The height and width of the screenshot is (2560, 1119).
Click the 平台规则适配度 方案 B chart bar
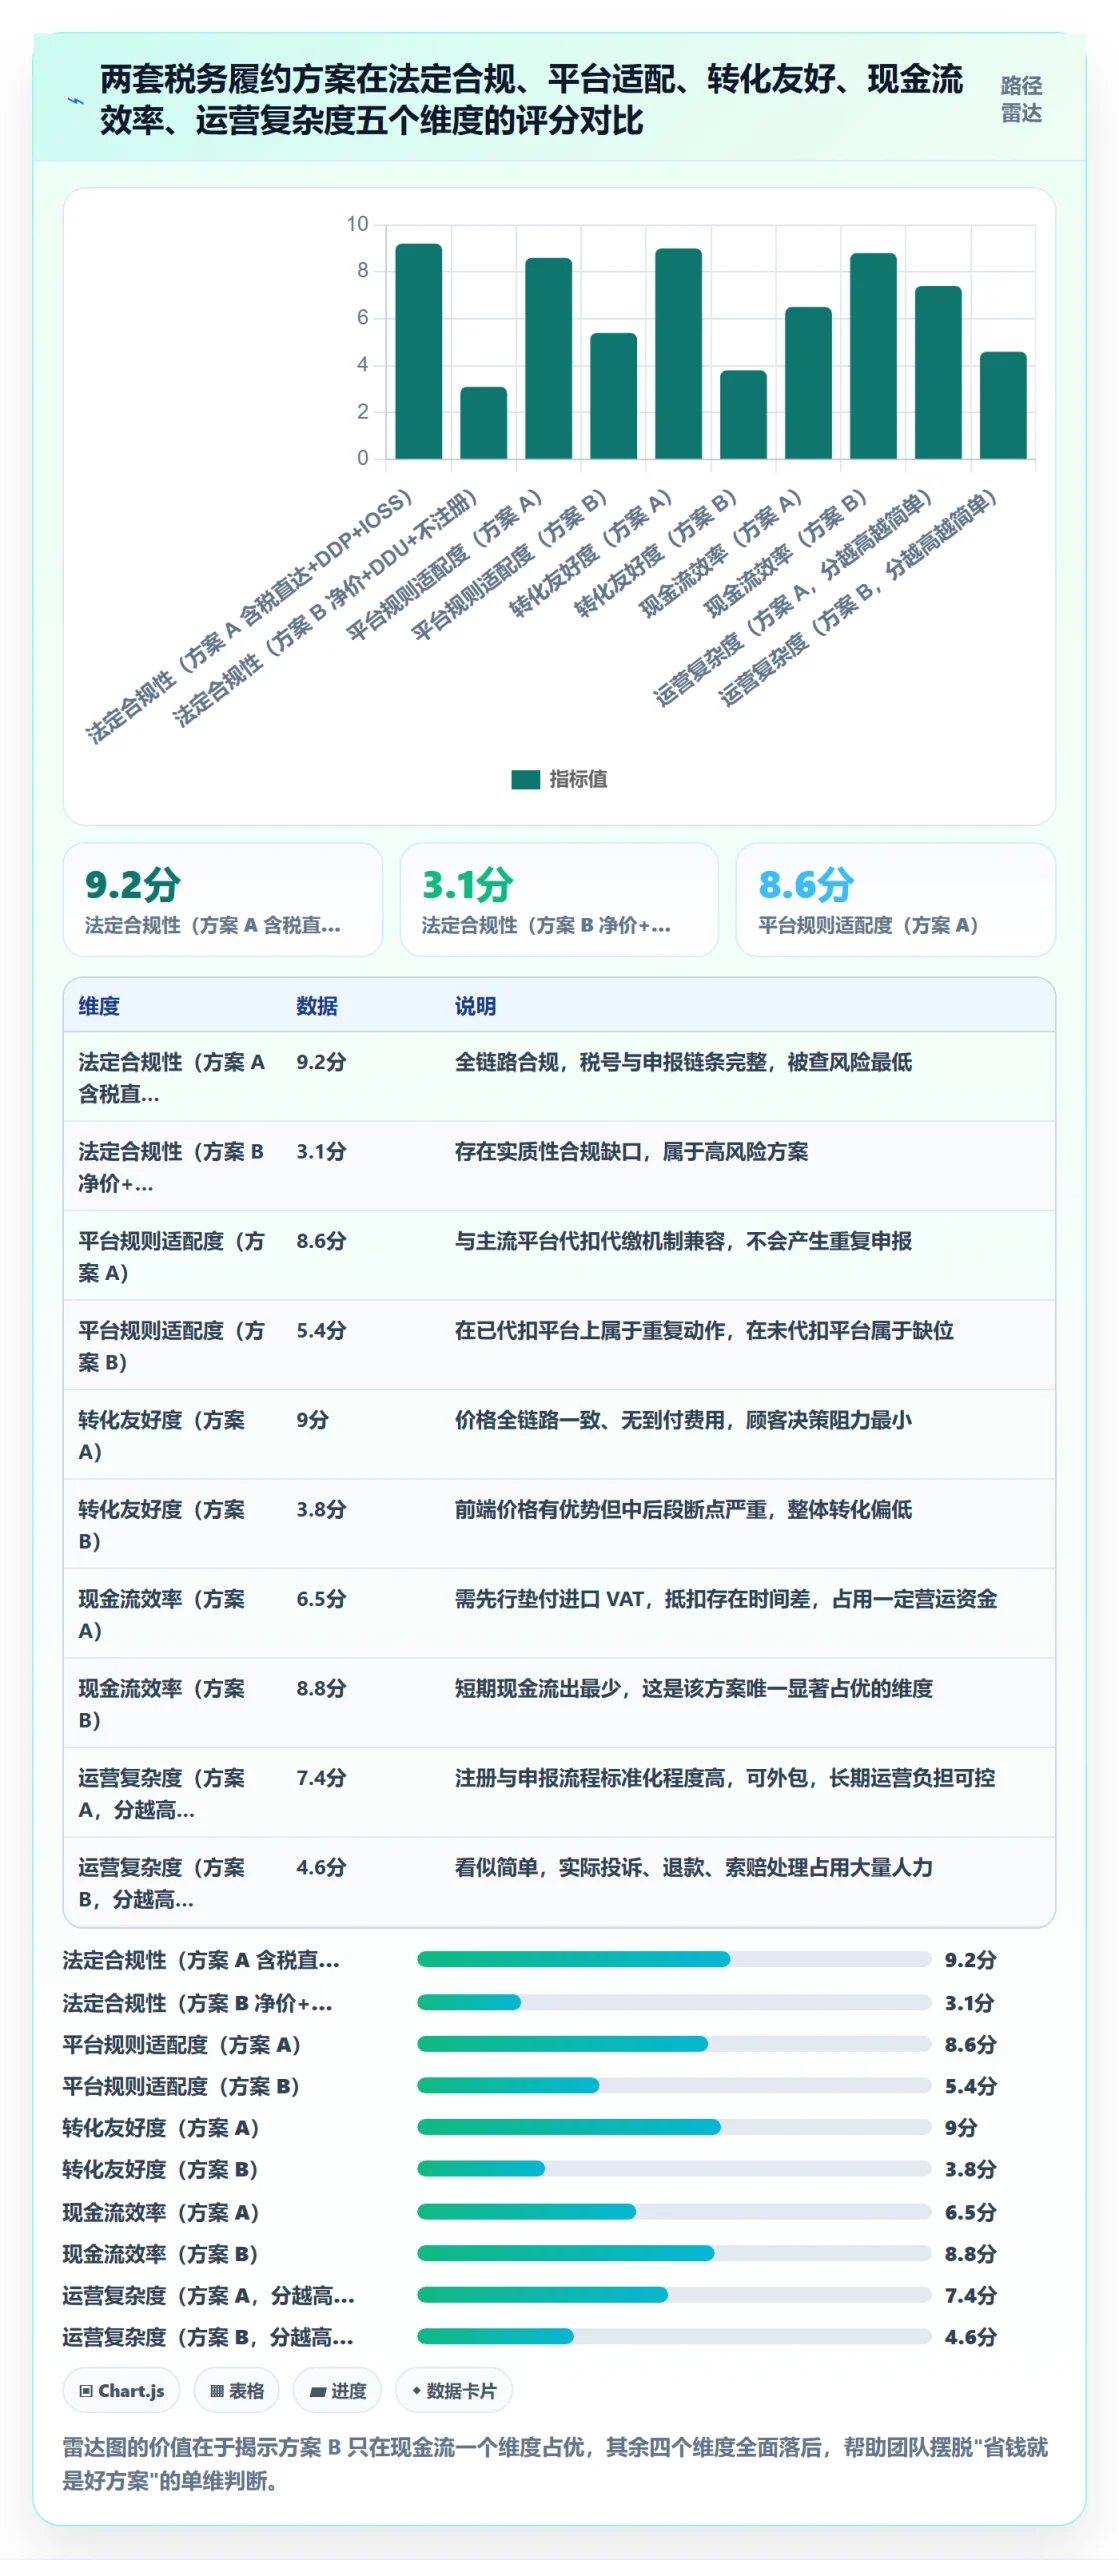tap(614, 396)
